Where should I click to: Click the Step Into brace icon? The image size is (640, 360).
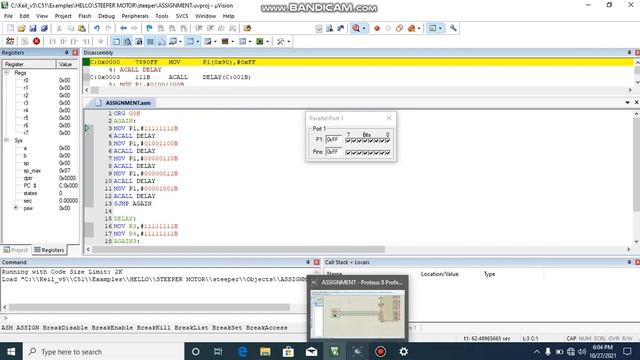point(52,41)
